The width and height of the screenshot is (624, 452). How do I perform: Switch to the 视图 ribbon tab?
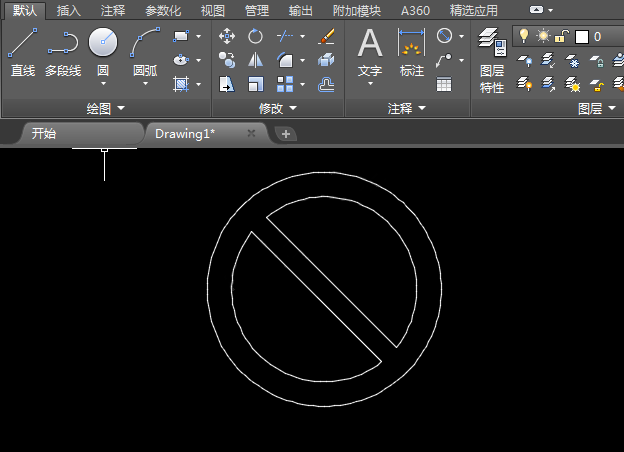(213, 10)
